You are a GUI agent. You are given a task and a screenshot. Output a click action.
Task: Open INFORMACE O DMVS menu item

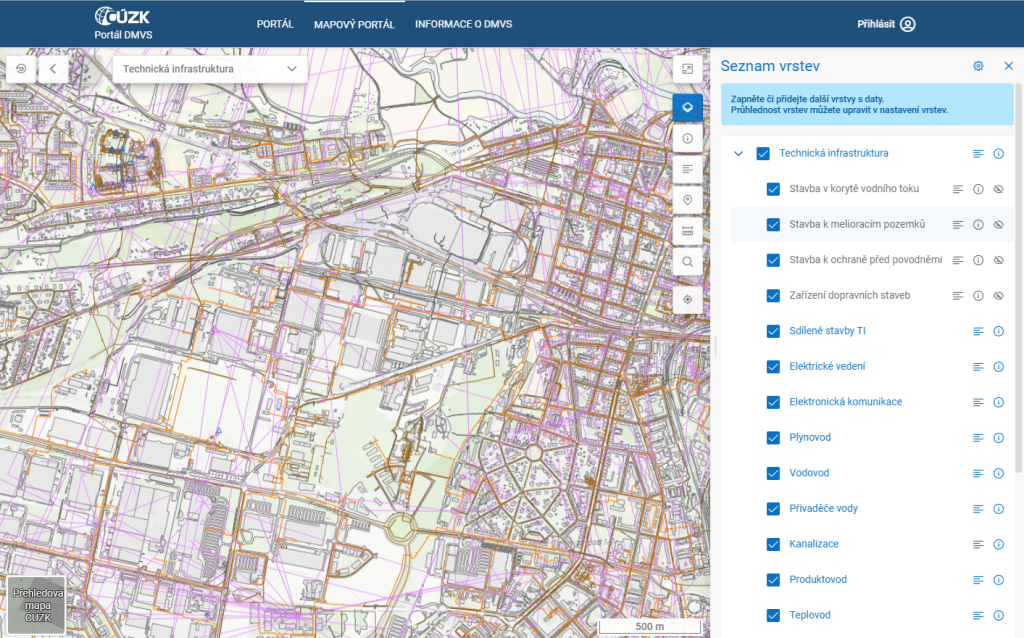[464, 24]
